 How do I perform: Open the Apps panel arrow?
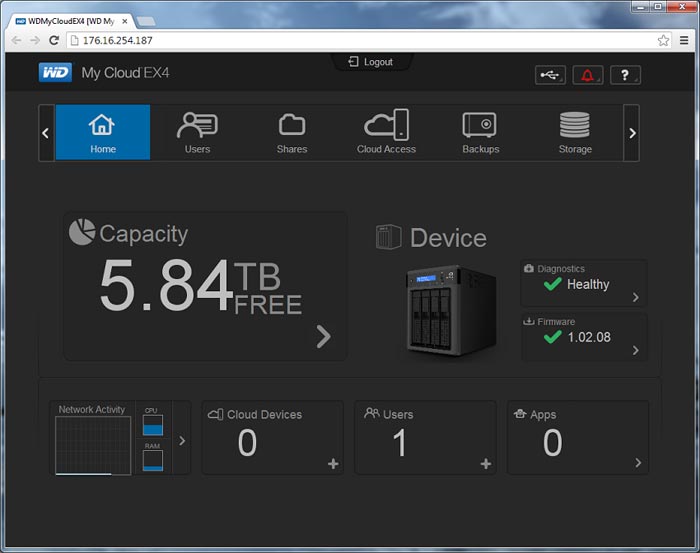pyautogui.click(x=638, y=463)
